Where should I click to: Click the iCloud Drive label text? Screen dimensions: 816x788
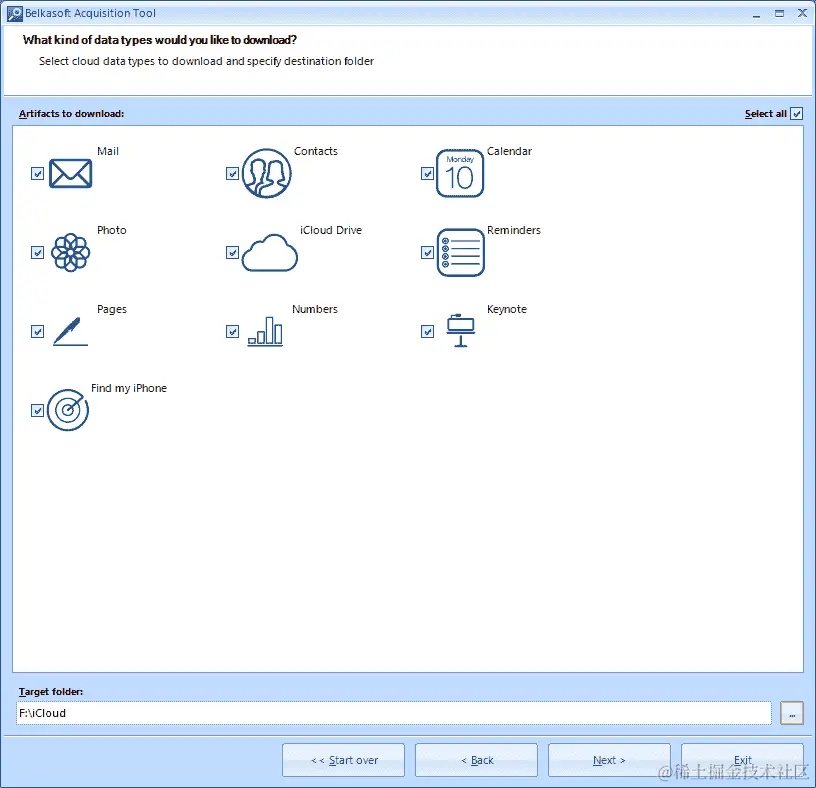(x=331, y=230)
